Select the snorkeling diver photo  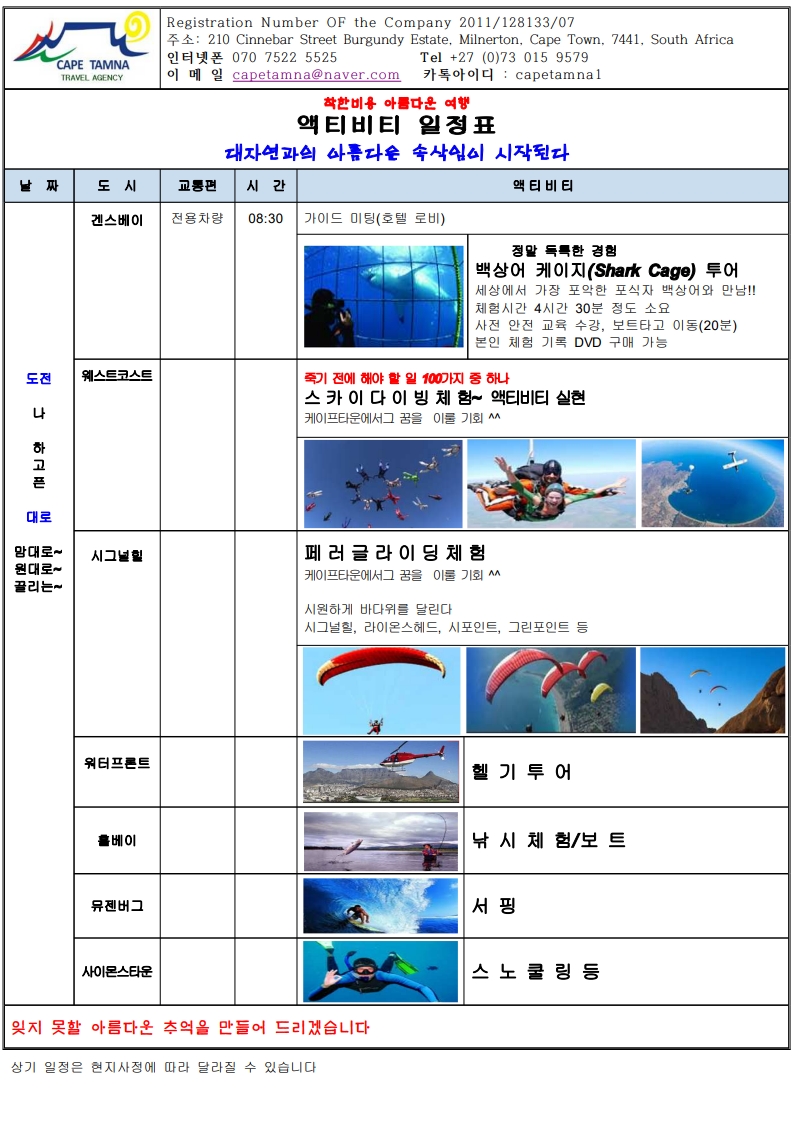[x=381, y=971]
